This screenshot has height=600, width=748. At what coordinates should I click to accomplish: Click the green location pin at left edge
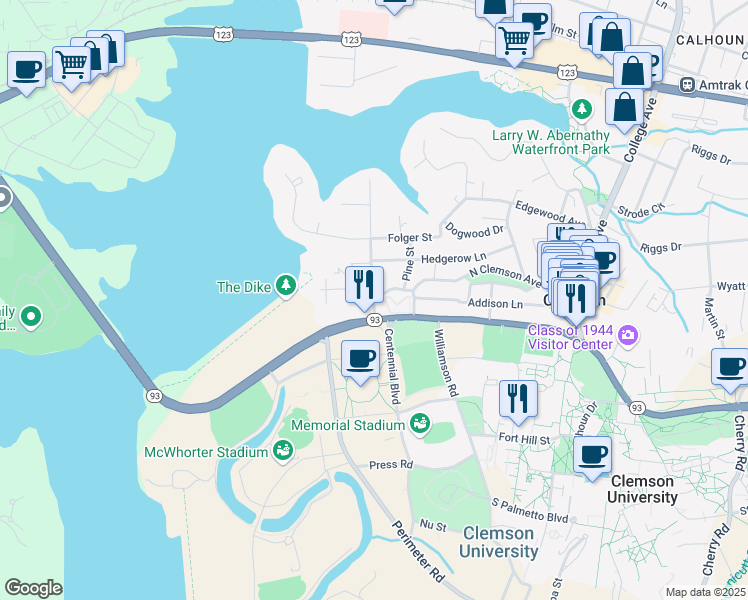(x=31, y=317)
